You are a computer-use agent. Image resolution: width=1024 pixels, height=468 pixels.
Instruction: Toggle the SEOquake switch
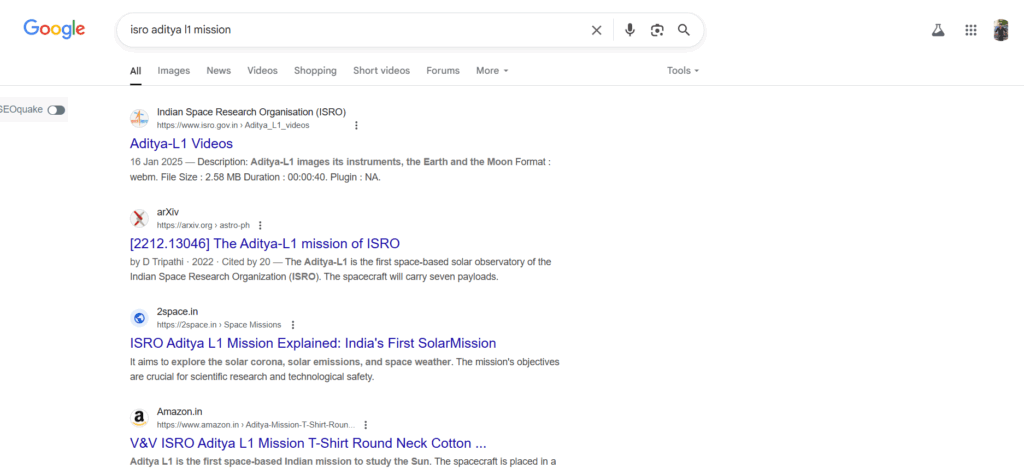coord(56,110)
